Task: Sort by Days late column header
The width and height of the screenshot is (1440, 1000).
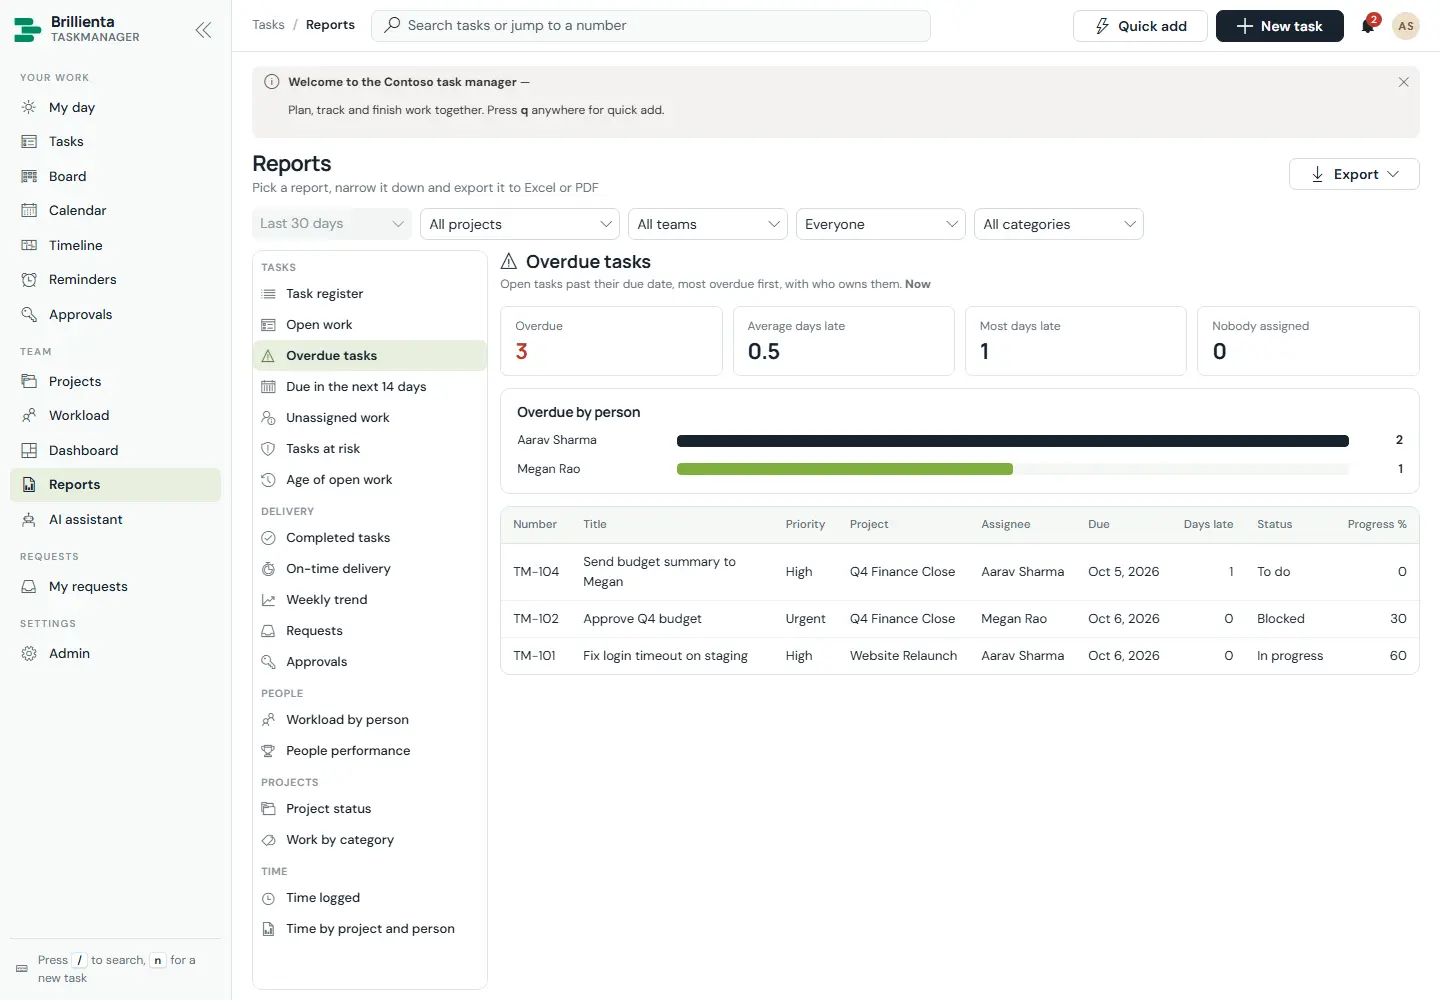Action: tap(1208, 524)
